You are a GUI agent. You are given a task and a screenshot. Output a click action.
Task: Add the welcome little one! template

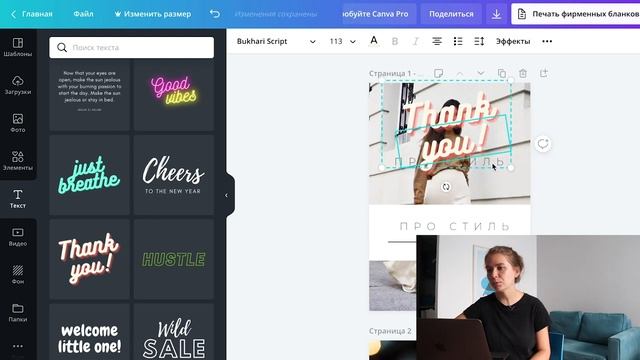coord(89,332)
